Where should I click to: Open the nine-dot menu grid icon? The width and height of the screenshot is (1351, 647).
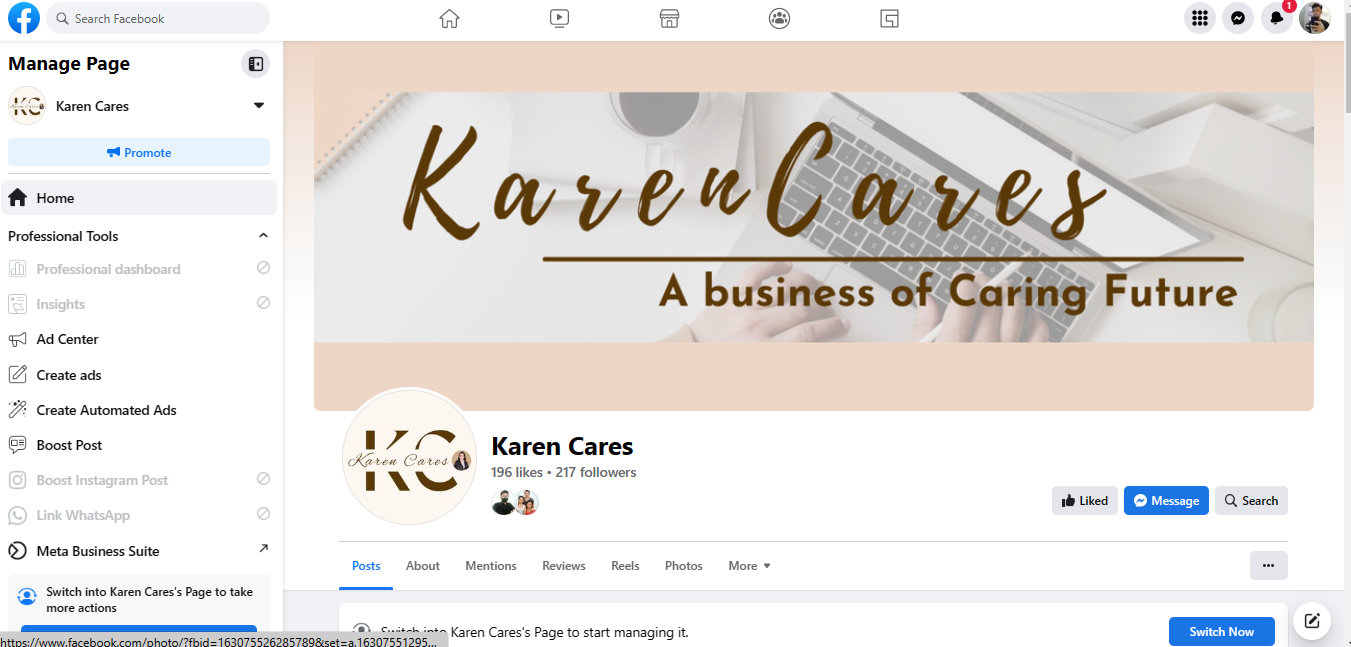1200,18
